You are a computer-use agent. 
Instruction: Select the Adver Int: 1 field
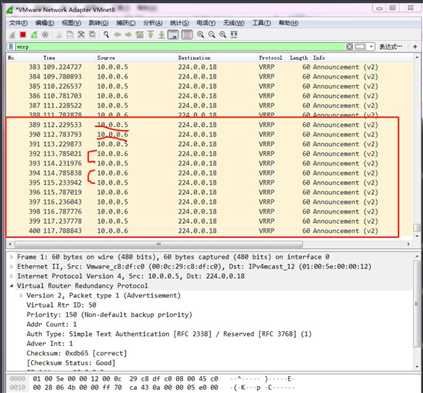(50, 343)
